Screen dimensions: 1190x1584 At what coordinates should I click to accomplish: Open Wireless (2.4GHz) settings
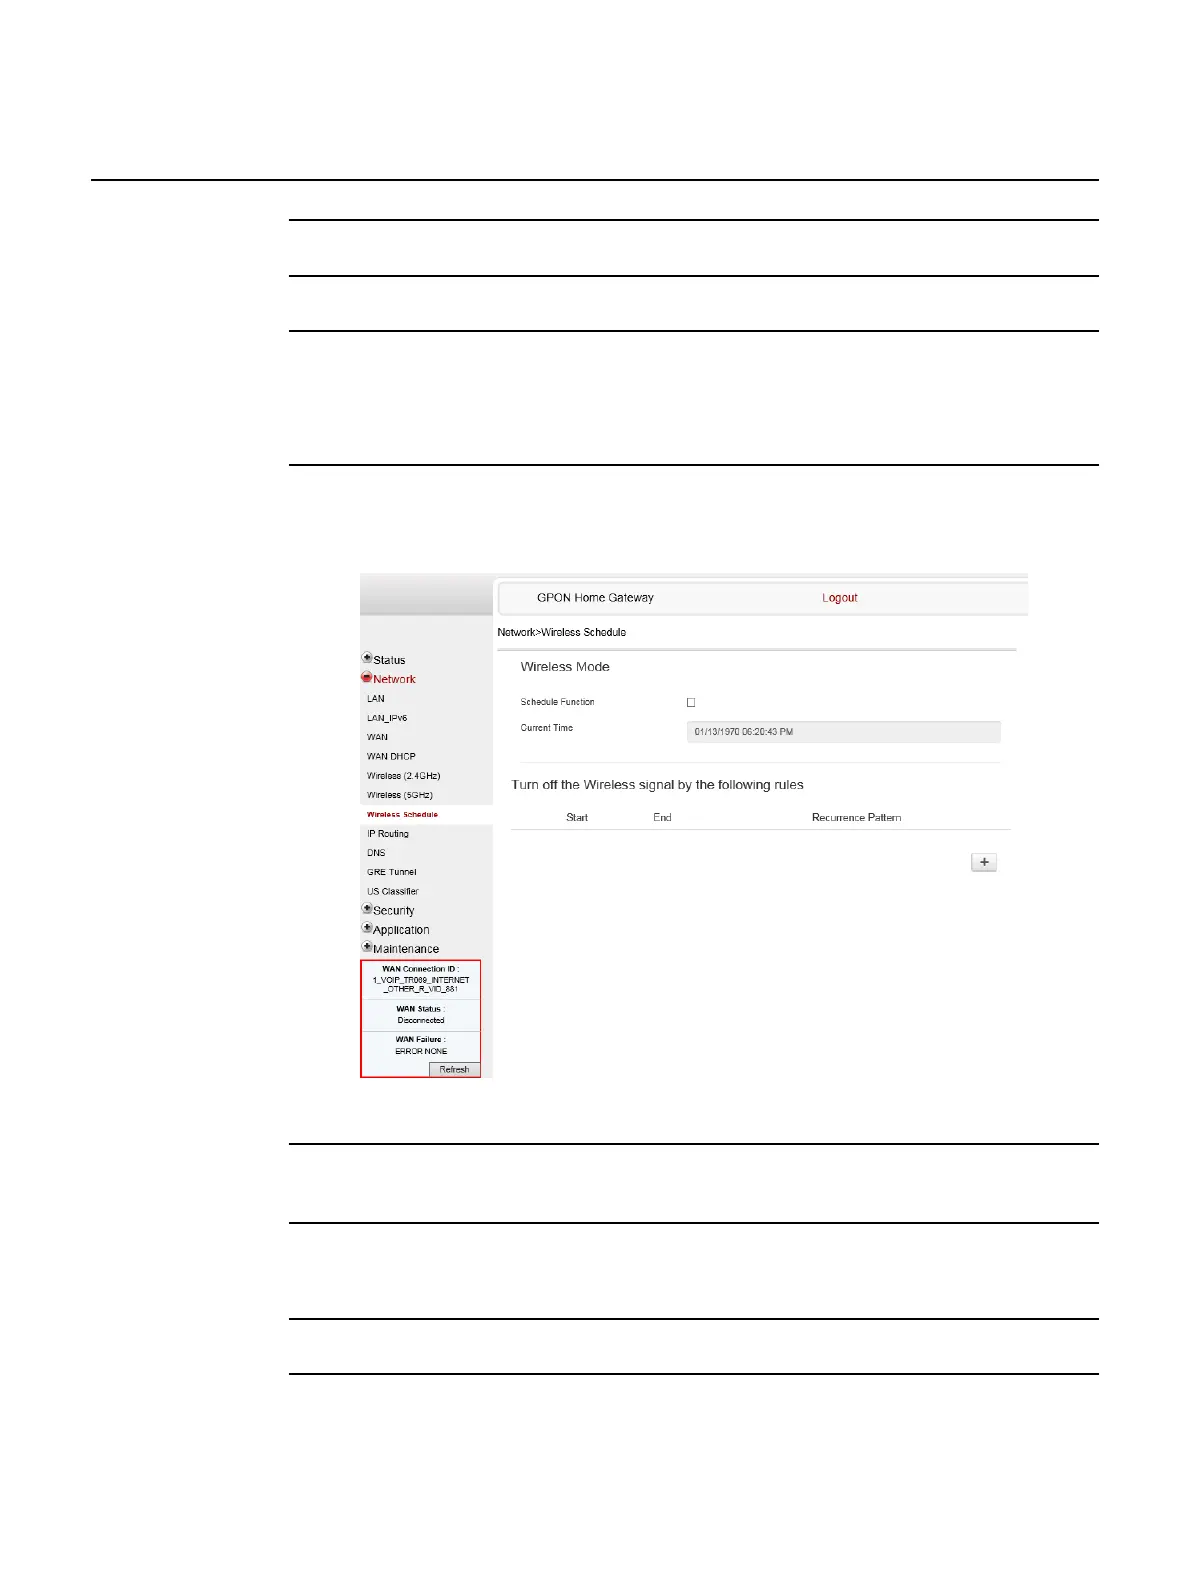(404, 776)
